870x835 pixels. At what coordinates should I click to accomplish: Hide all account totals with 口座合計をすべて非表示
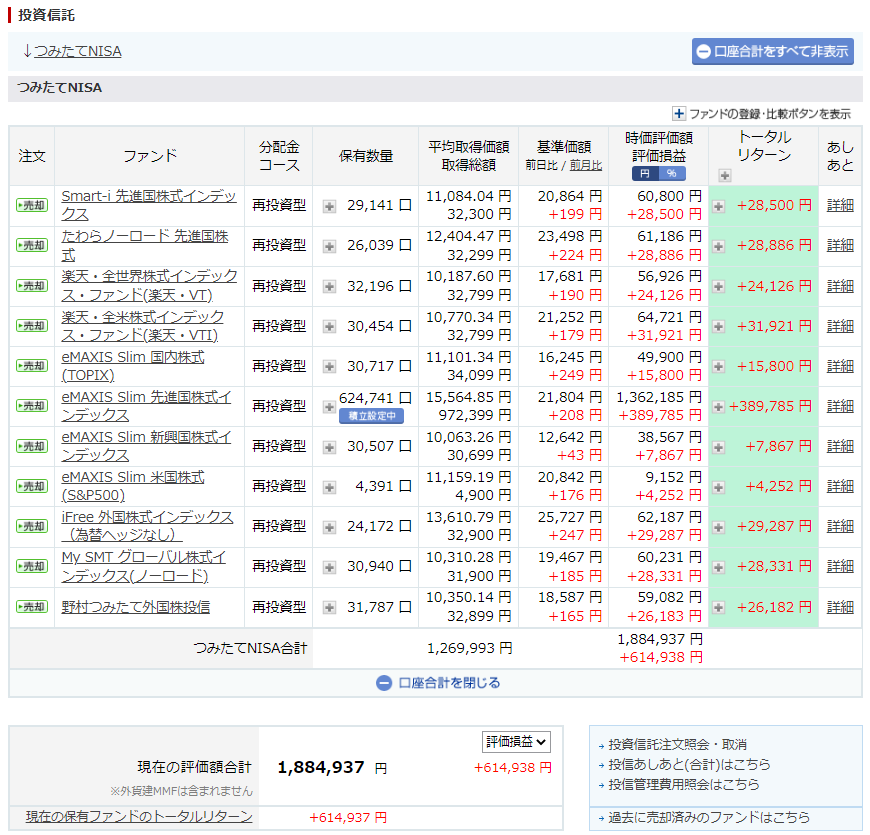[772, 52]
